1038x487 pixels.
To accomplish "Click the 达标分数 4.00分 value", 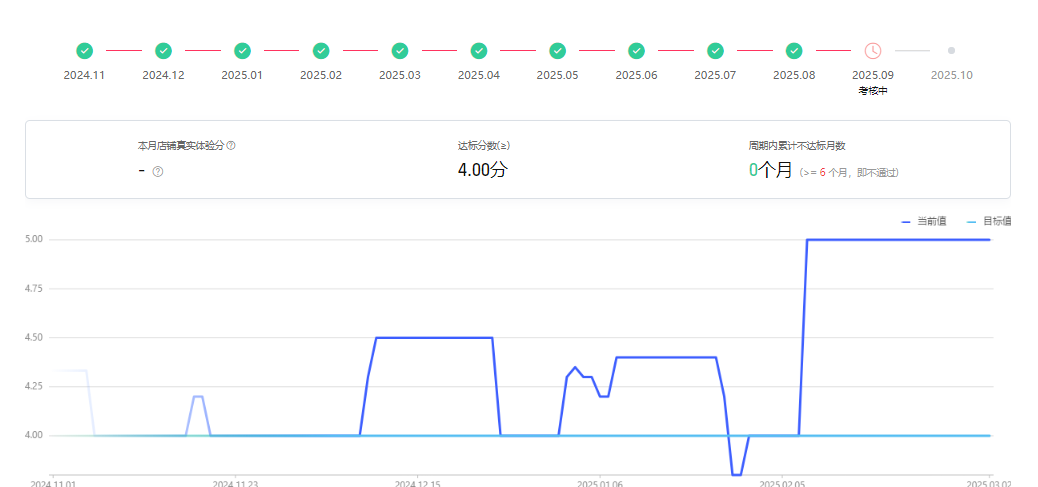I will click(483, 170).
